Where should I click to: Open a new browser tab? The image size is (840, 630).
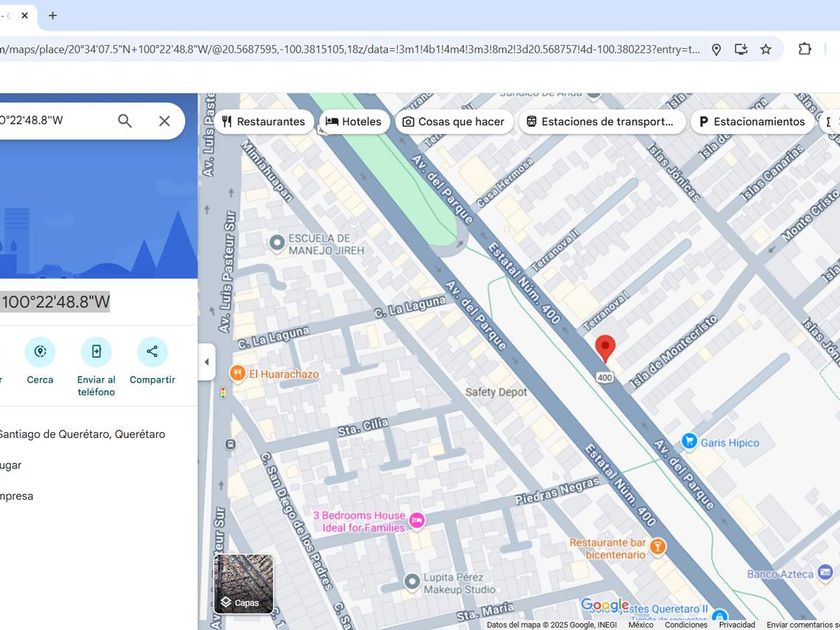tap(53, 15)
